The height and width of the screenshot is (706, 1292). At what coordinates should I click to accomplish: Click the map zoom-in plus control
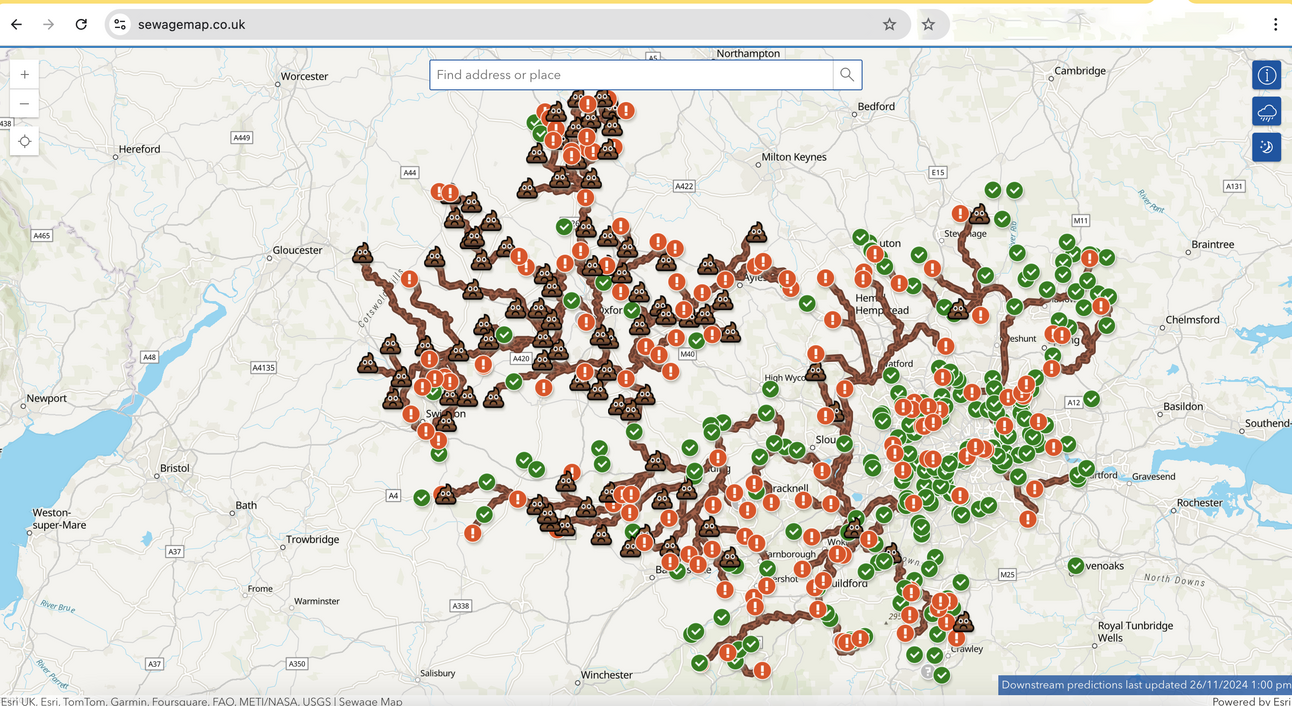tap(24, 73)
